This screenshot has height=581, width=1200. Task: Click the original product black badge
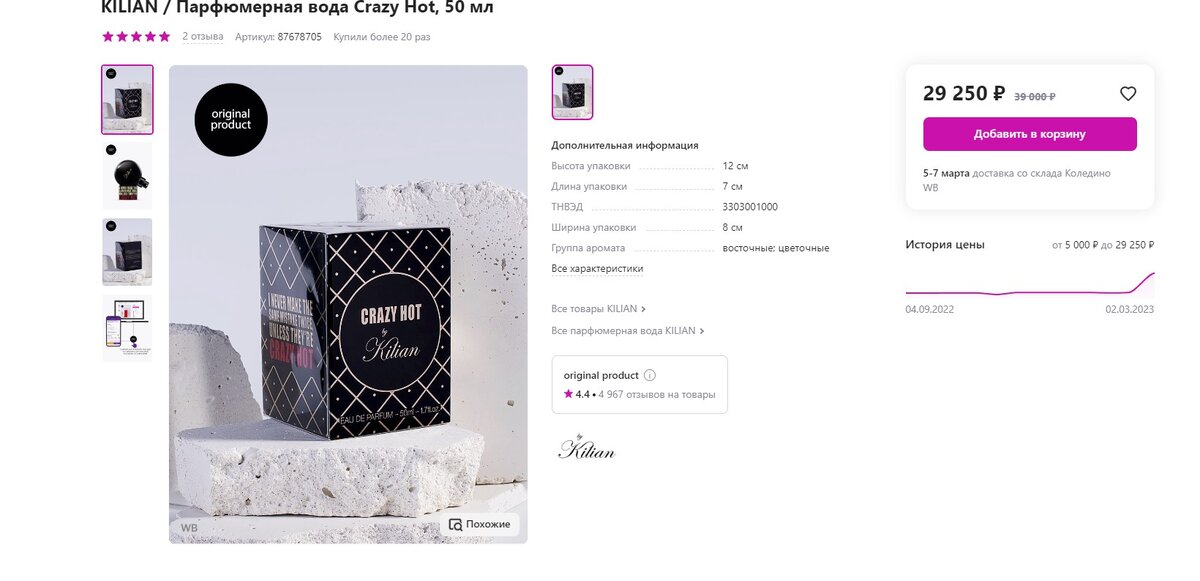point(231,120)
